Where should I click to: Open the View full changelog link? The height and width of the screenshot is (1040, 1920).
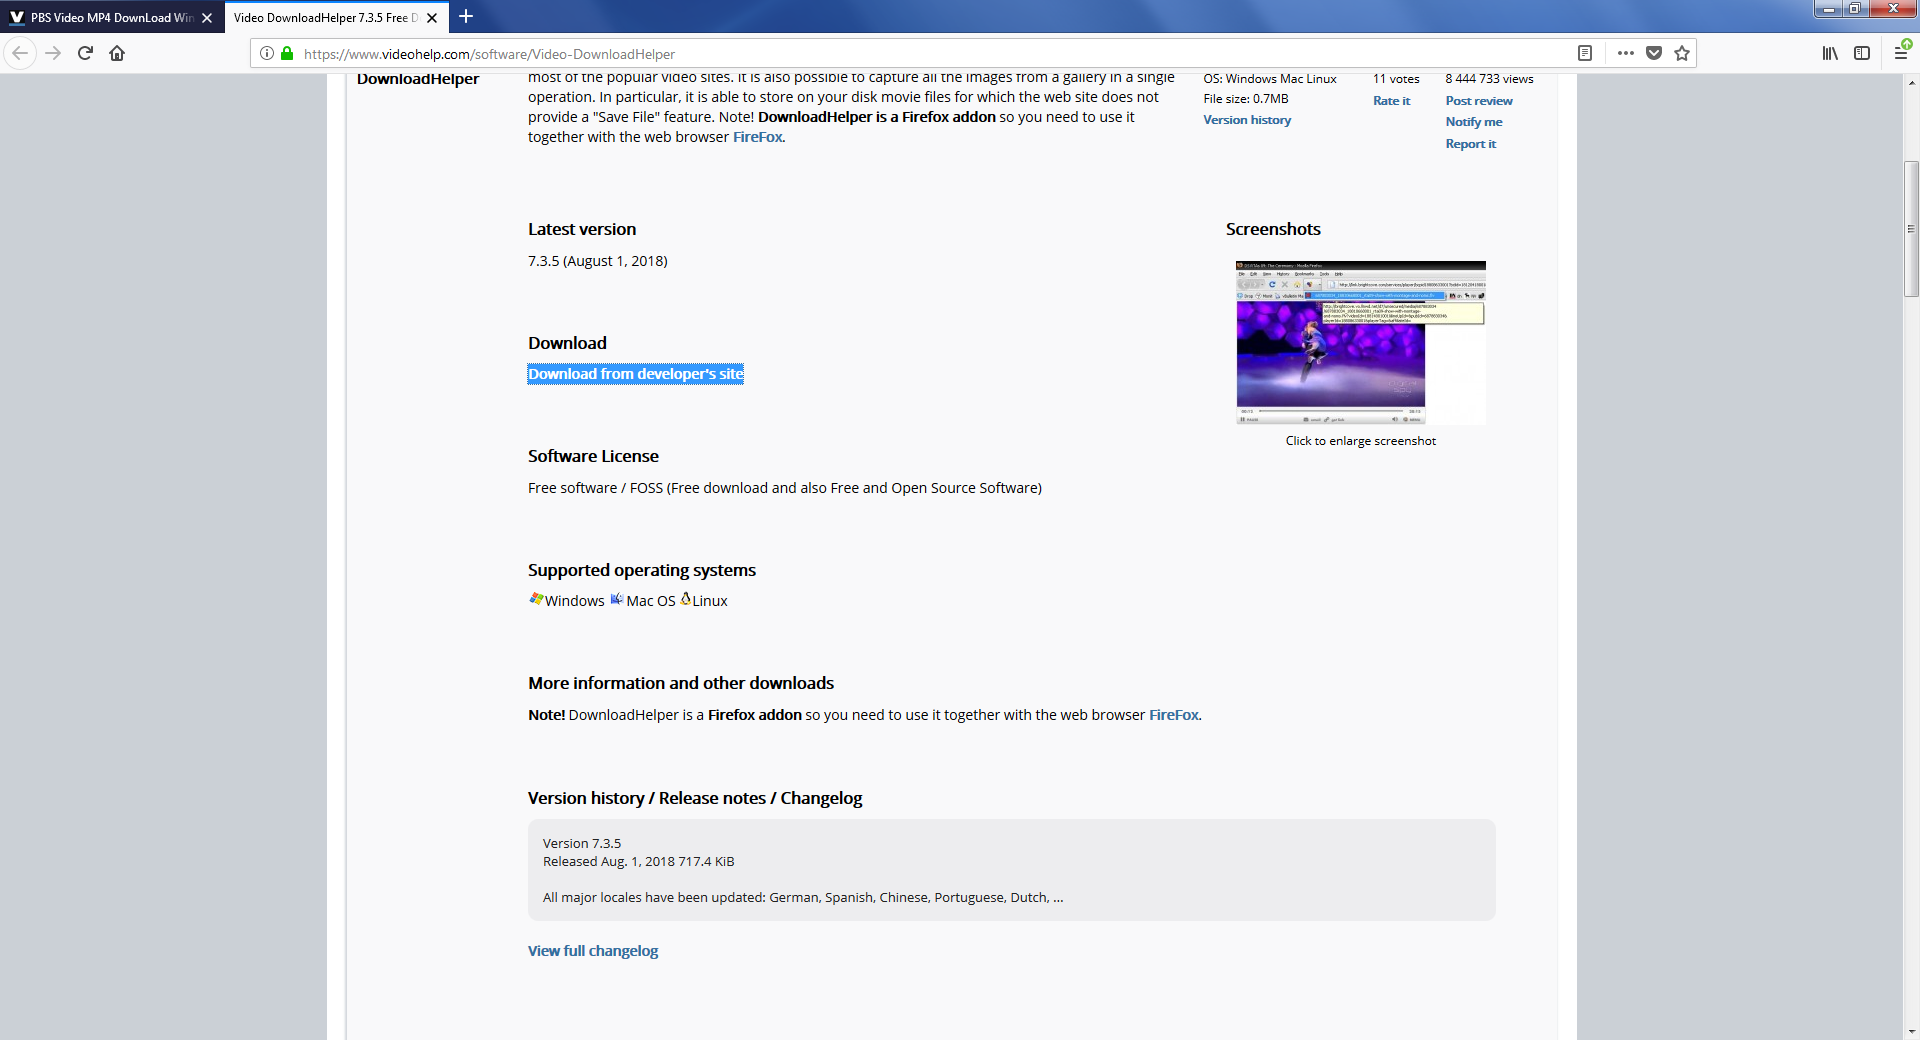(x=593, y=951)
